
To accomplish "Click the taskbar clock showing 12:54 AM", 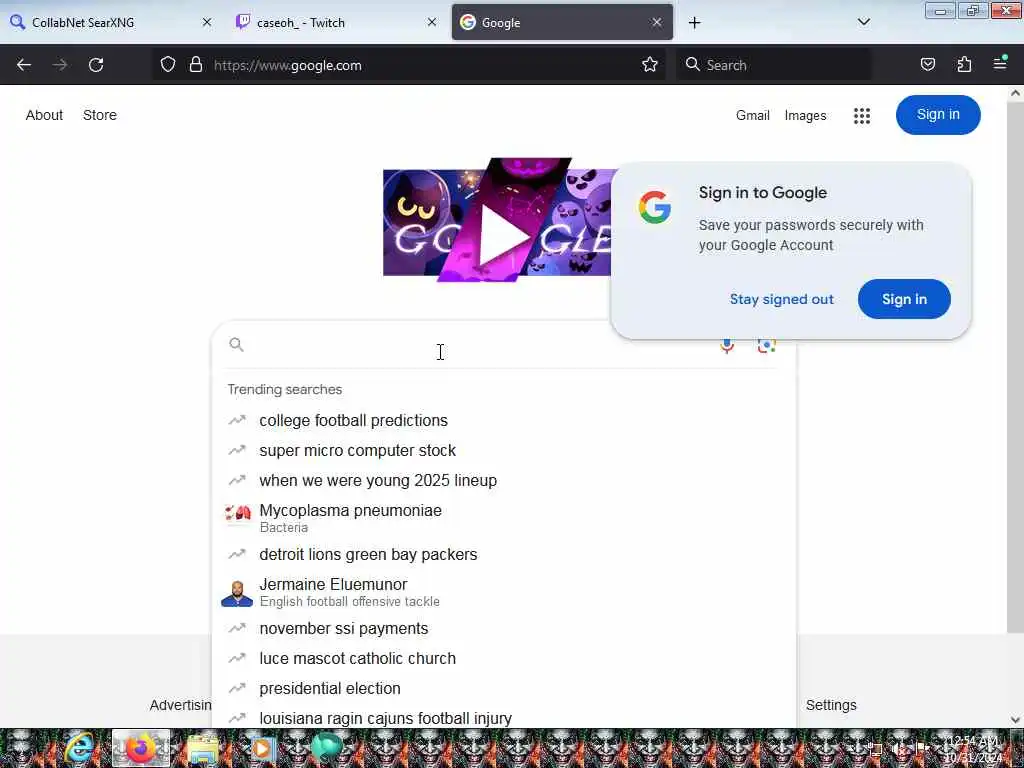I will tap(972, 748).
